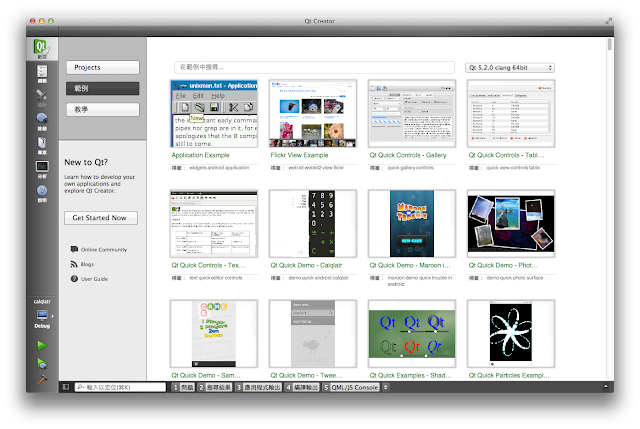The image size is (640, 429).
Task: Open the Qt Quick Controls Gallery thumbnail
Action: point(412,113)
